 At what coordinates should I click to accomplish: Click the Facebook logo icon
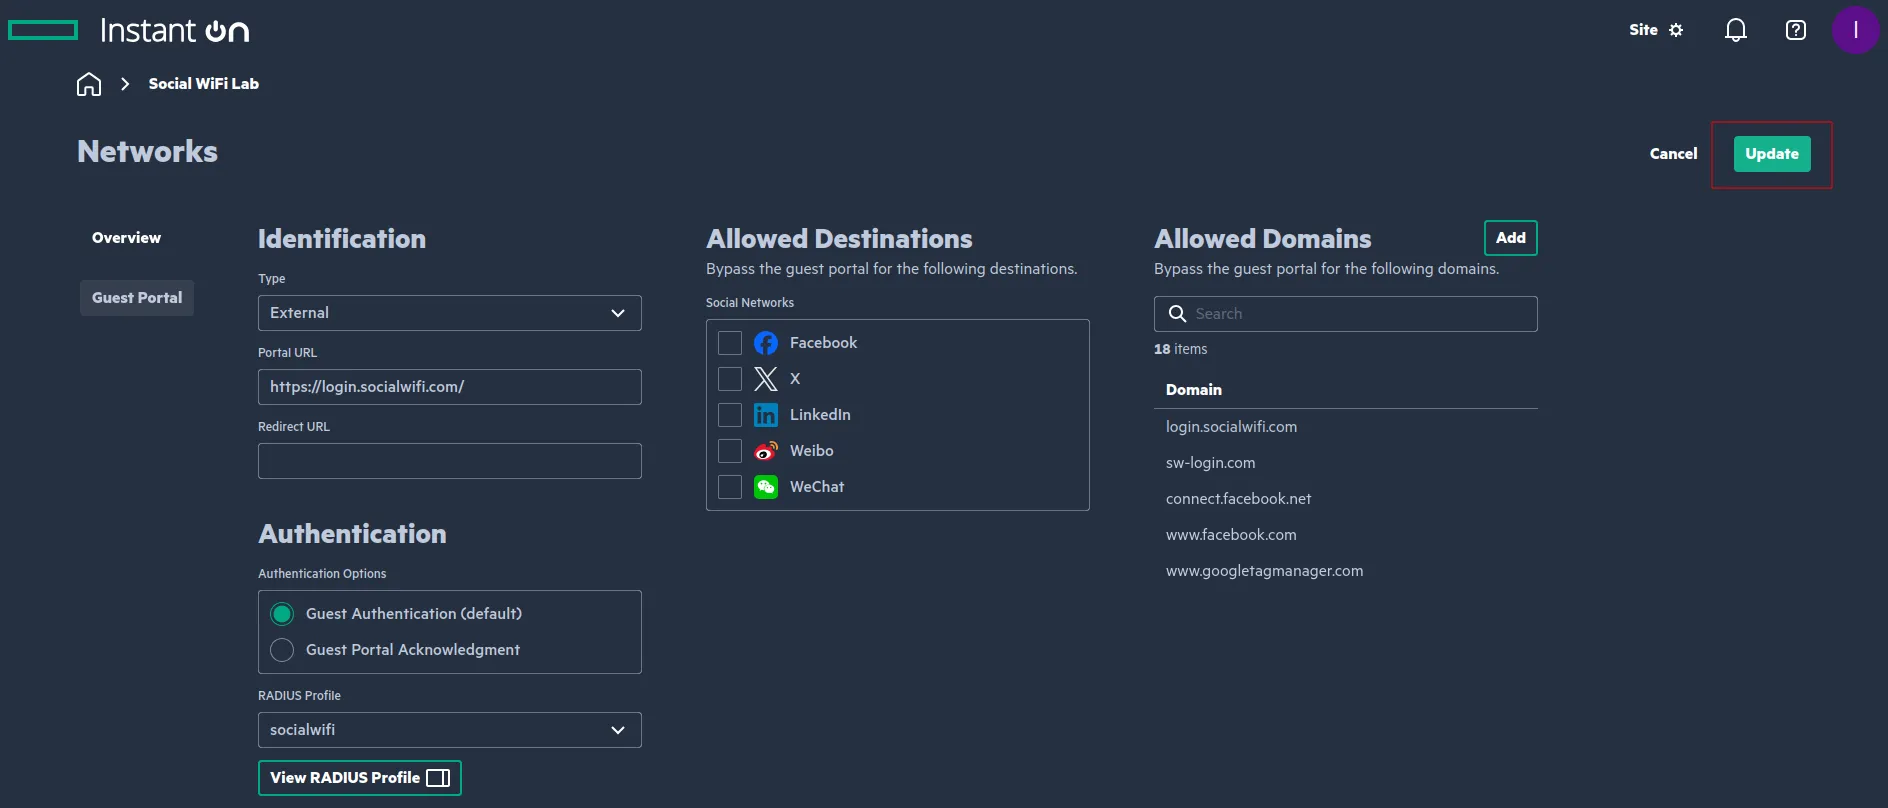coord(766,343)
